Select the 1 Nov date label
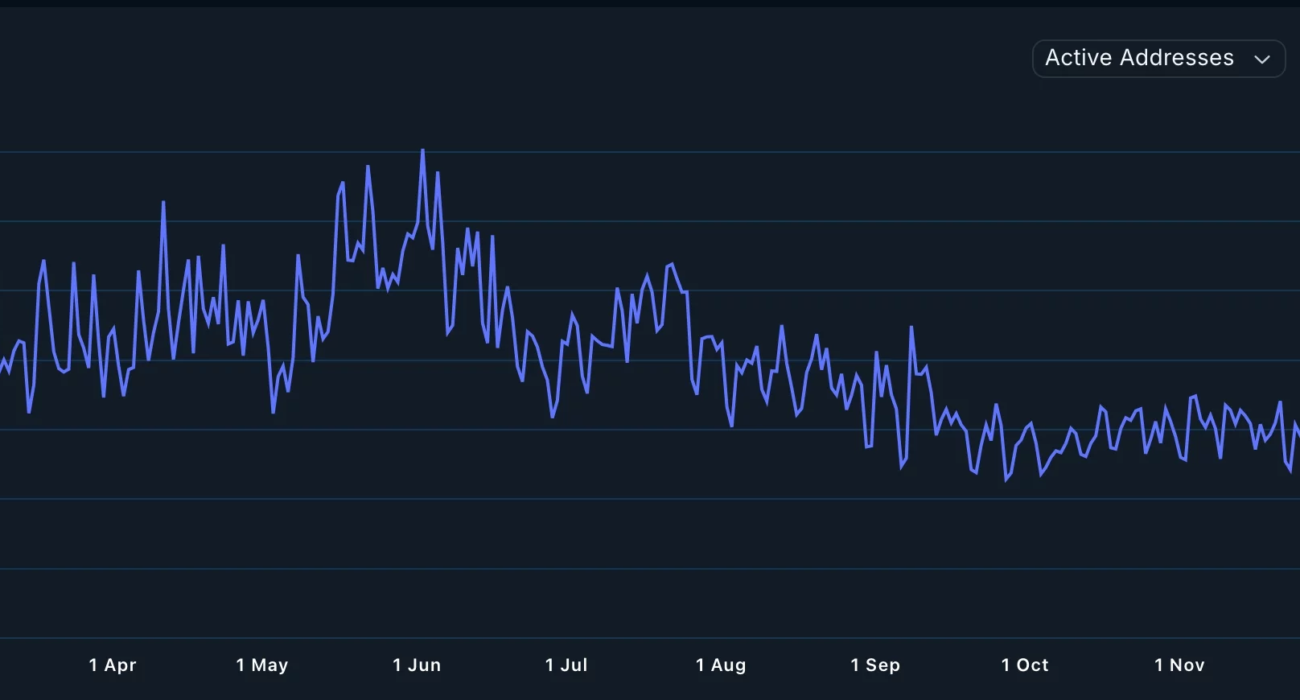1300x700 pixels. [x=1179, y=665]
